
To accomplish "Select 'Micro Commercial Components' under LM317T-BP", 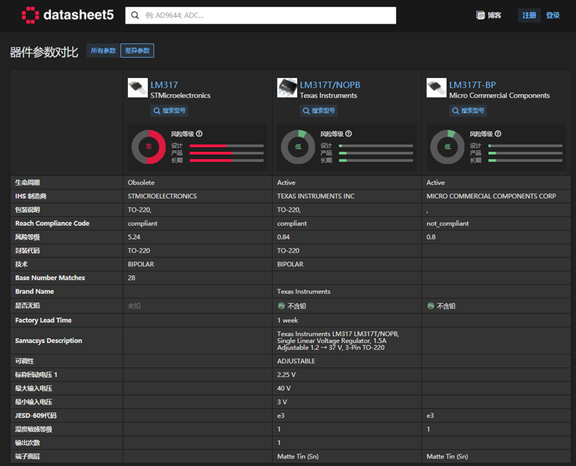I will (499, 95).
